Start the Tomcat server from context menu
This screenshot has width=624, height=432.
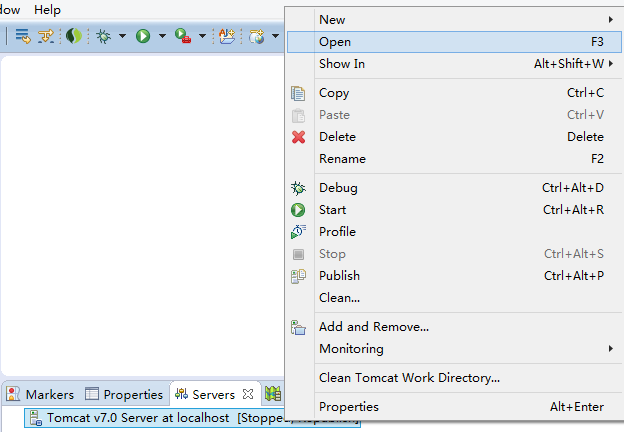[454, 210]
